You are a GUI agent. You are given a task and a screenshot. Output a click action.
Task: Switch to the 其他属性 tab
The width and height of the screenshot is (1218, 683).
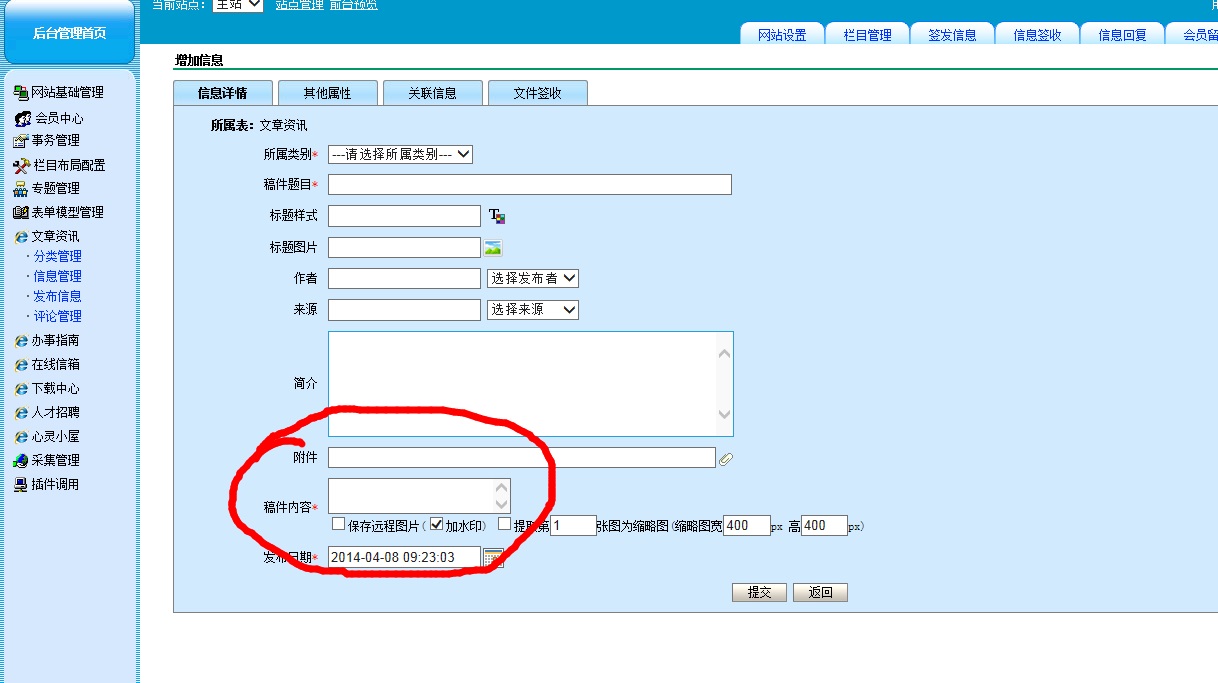coord(328,93)
